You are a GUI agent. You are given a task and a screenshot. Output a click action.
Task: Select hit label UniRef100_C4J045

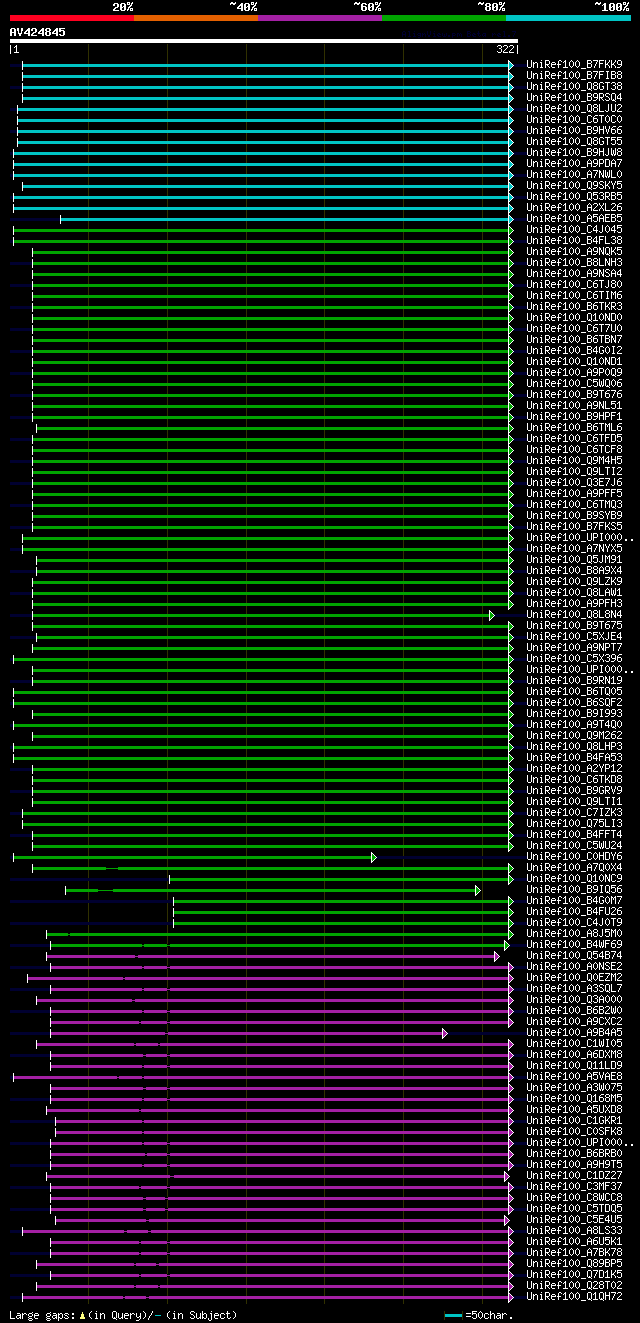[574, 230]
